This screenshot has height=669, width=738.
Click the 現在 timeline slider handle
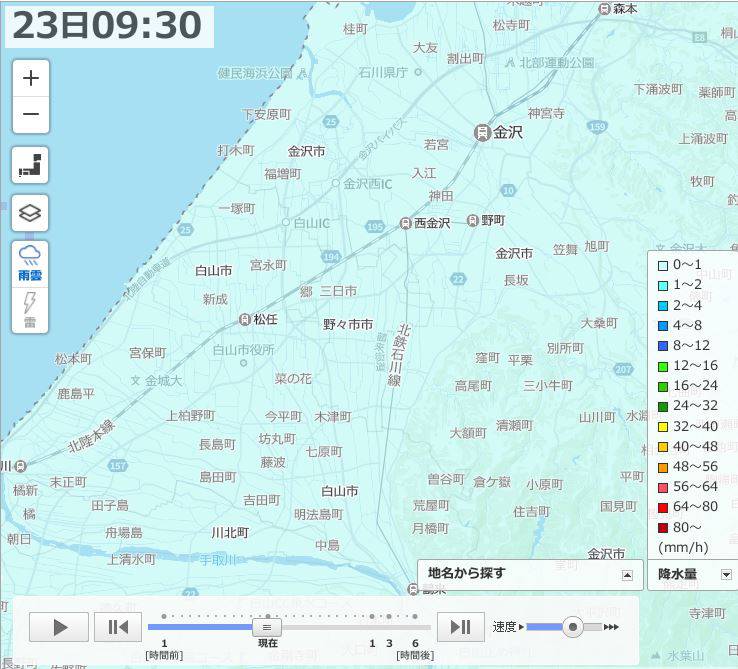(x=267, y=627)
